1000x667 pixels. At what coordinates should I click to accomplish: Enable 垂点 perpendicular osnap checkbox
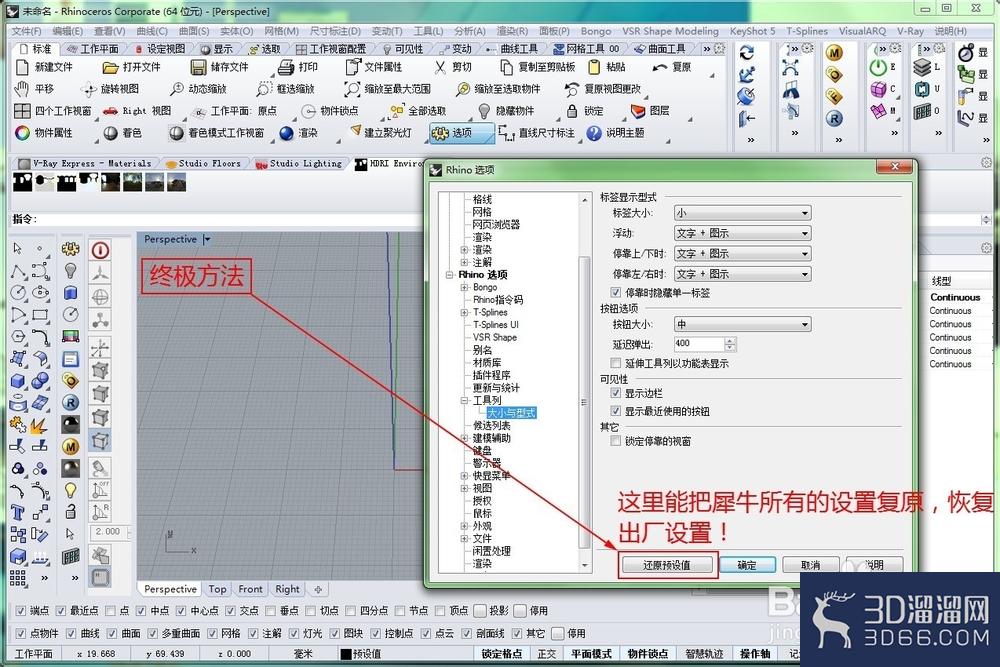tap(270, 610)
